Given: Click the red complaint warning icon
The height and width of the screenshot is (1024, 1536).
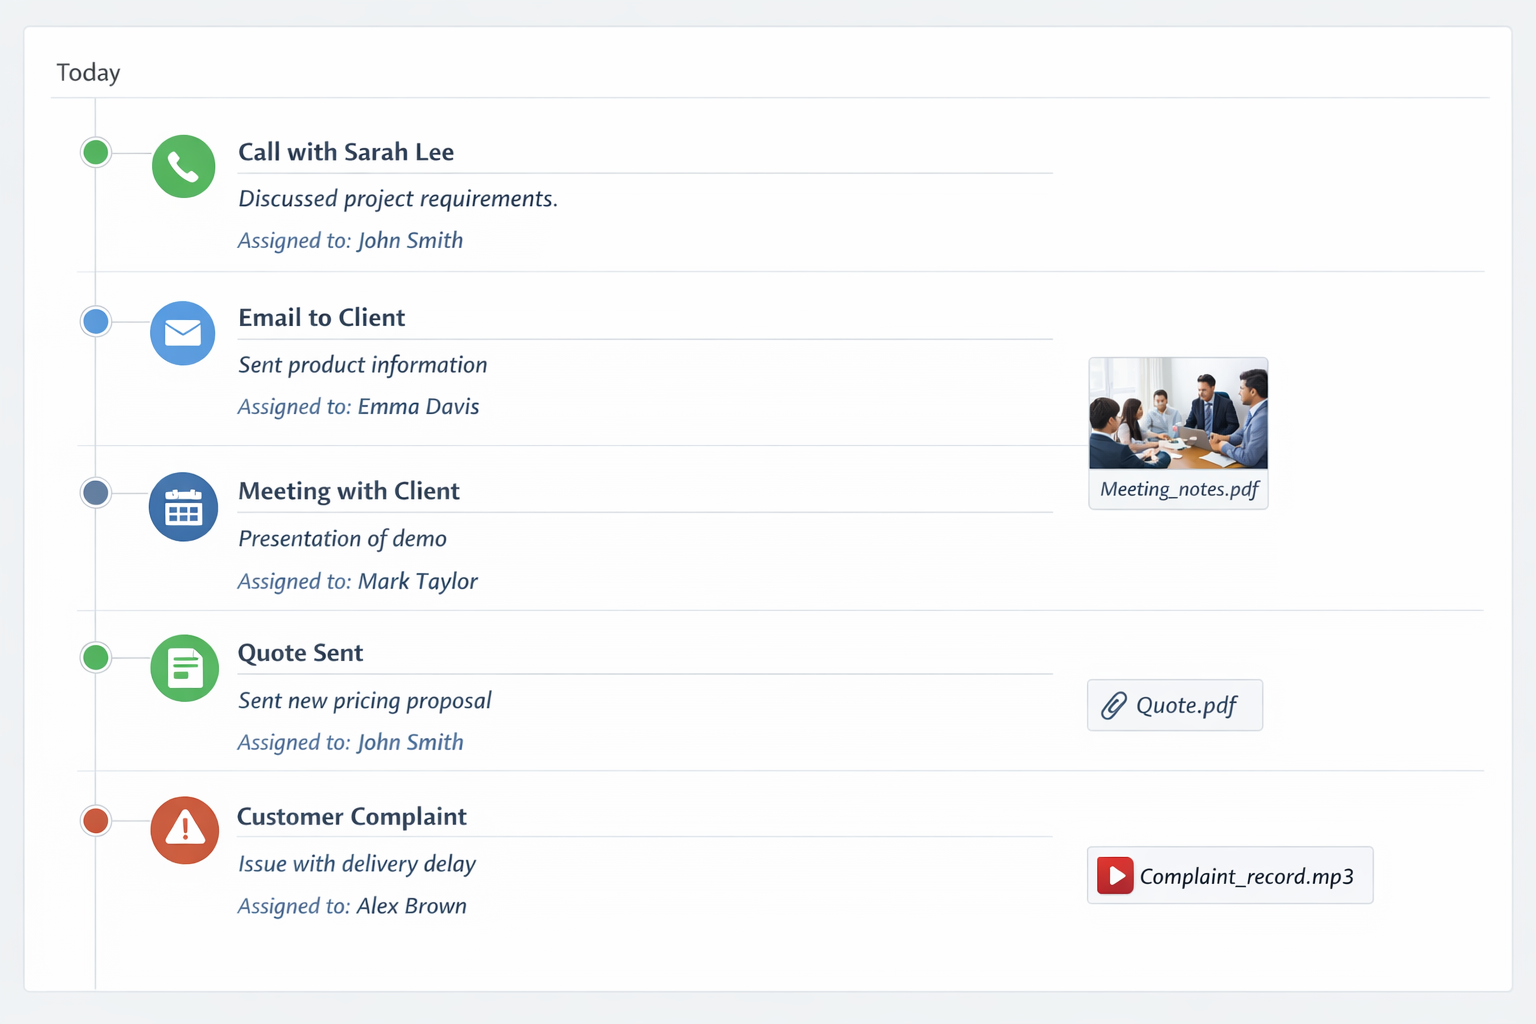Looking at the screenshot, I should (184, 830).
